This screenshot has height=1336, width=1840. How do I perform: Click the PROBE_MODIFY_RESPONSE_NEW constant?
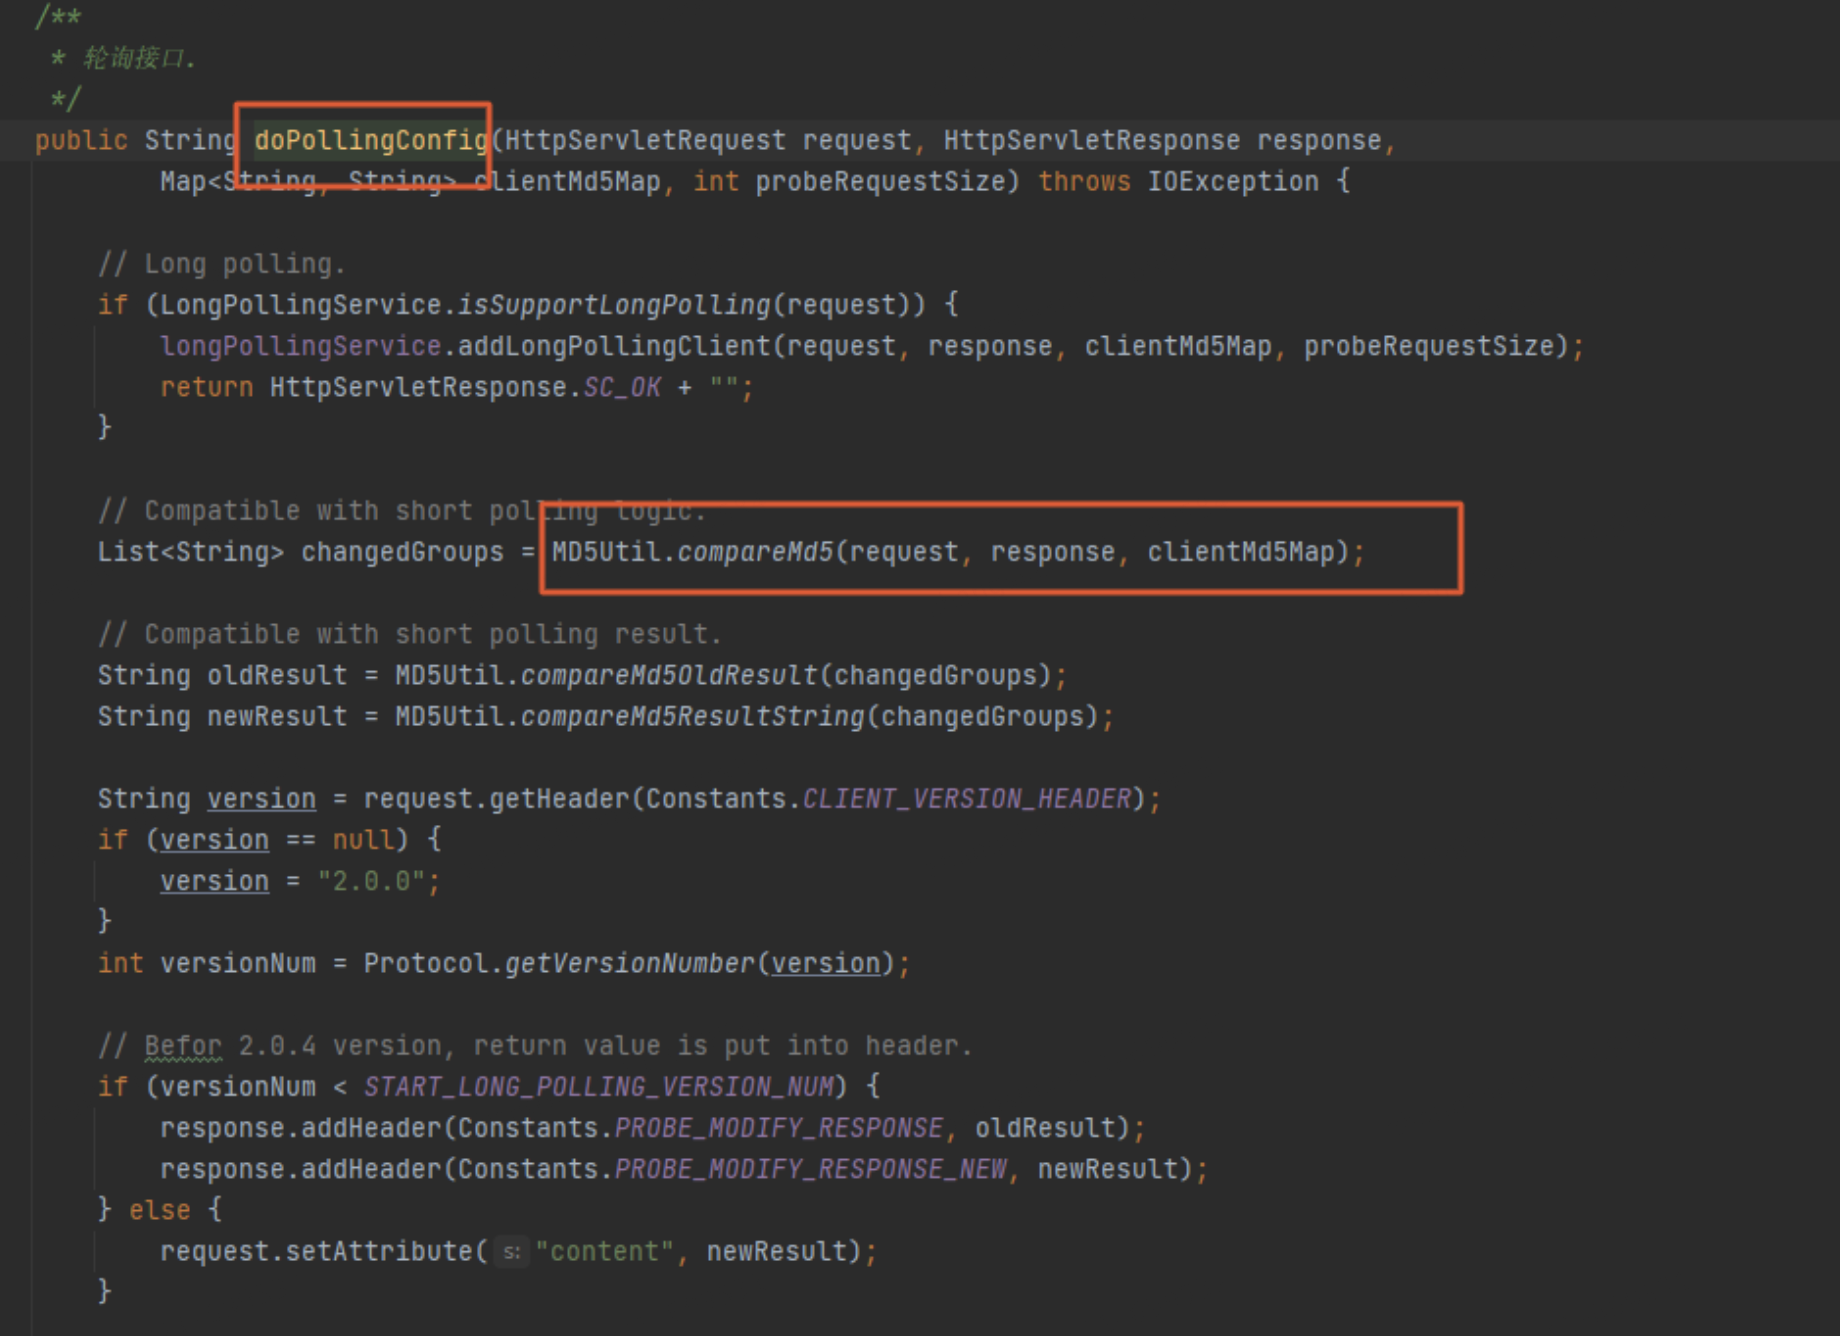[810, 1169]
